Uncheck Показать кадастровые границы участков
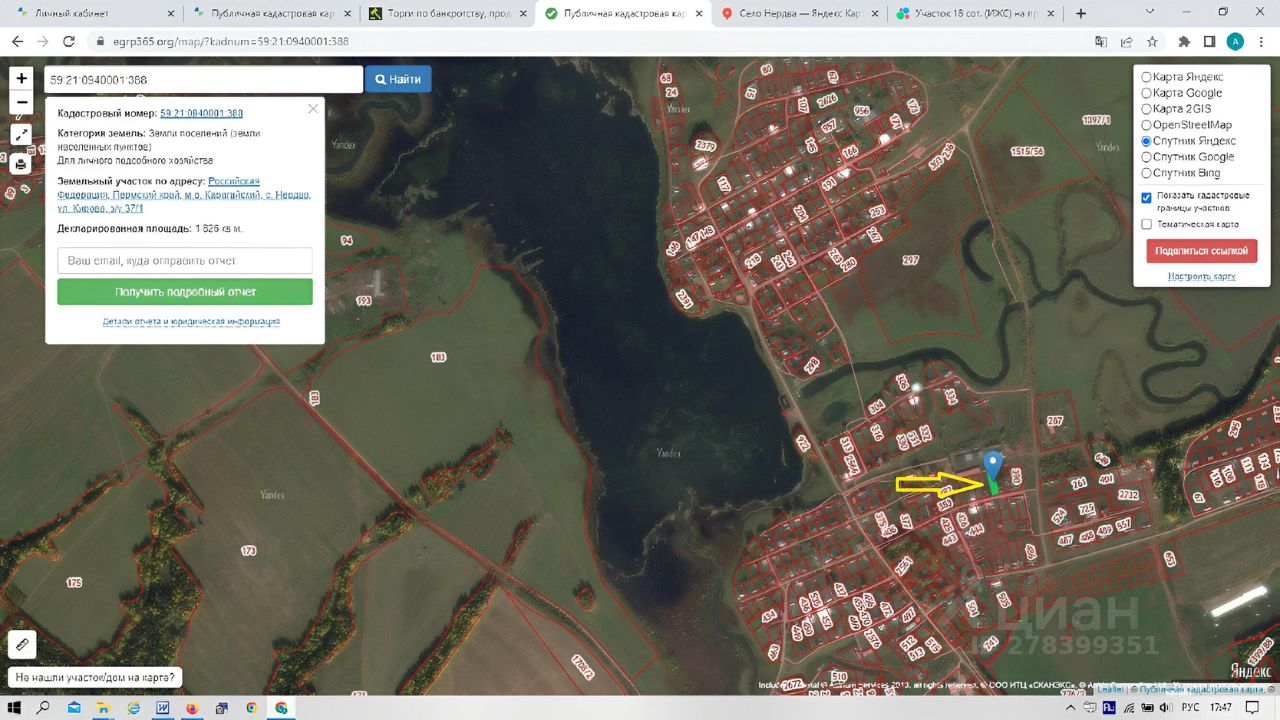The width and height of the screenshot is (1280, 720). click(1147, 198)
